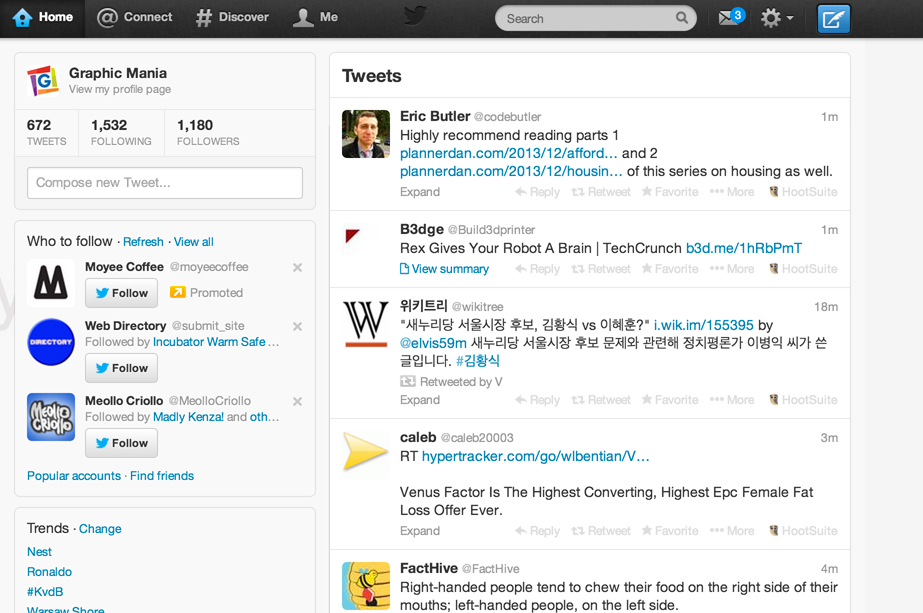
Task: Open the 1,532 Following list
Action: pyautogui.click(x=121, y=132)
